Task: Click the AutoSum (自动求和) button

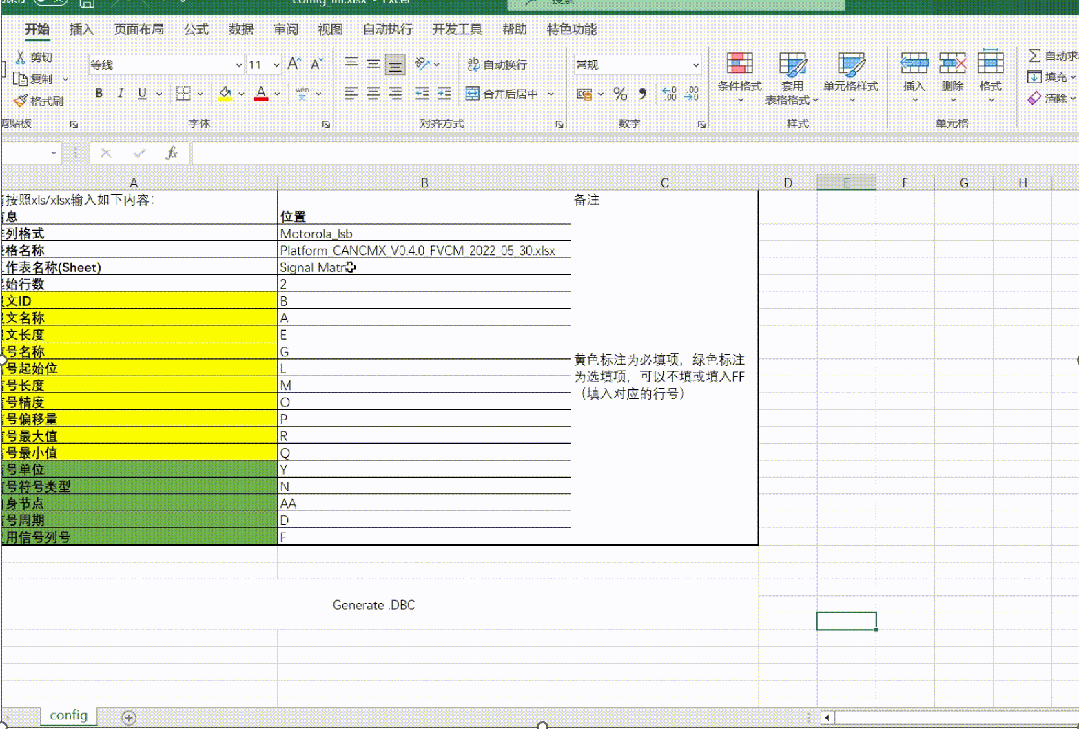Action: click(1053, 56)
